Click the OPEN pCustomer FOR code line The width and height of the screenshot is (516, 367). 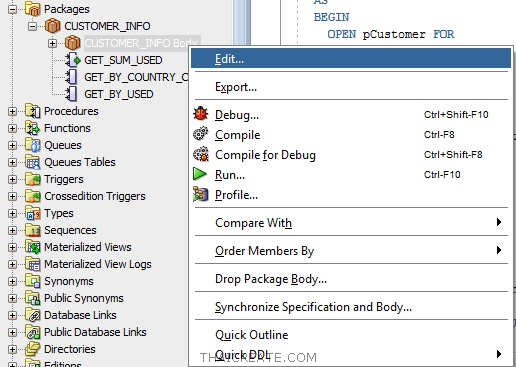tap(391, 34)
